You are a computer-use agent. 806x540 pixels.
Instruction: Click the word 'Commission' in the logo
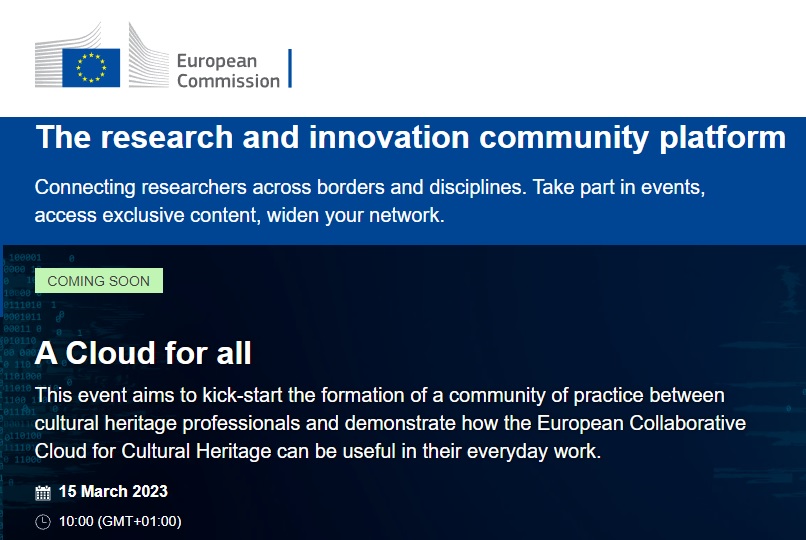click(228, 81)
